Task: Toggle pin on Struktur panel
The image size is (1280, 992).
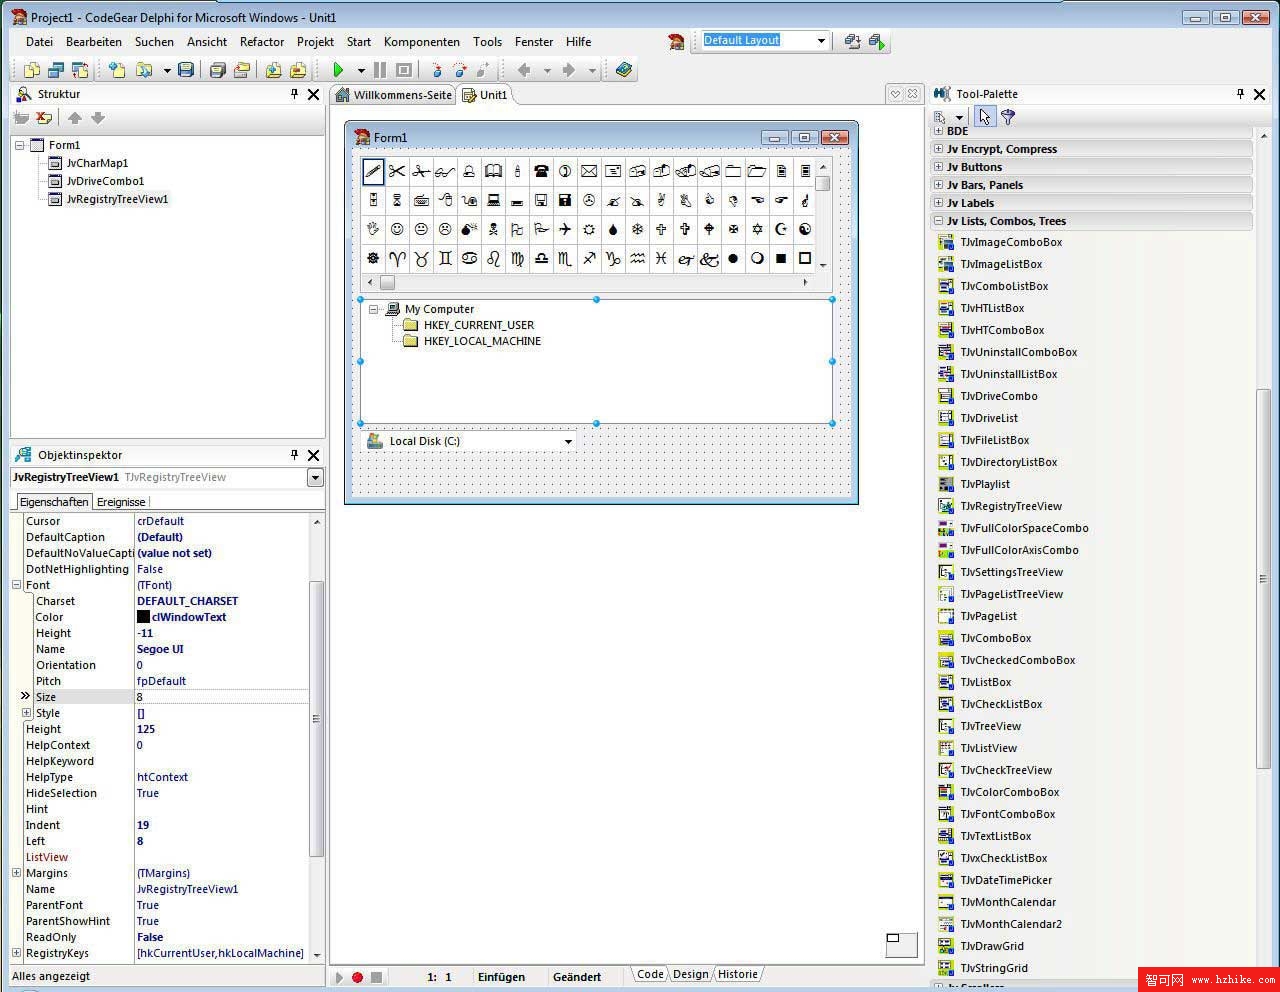Action: pos(294,94)
